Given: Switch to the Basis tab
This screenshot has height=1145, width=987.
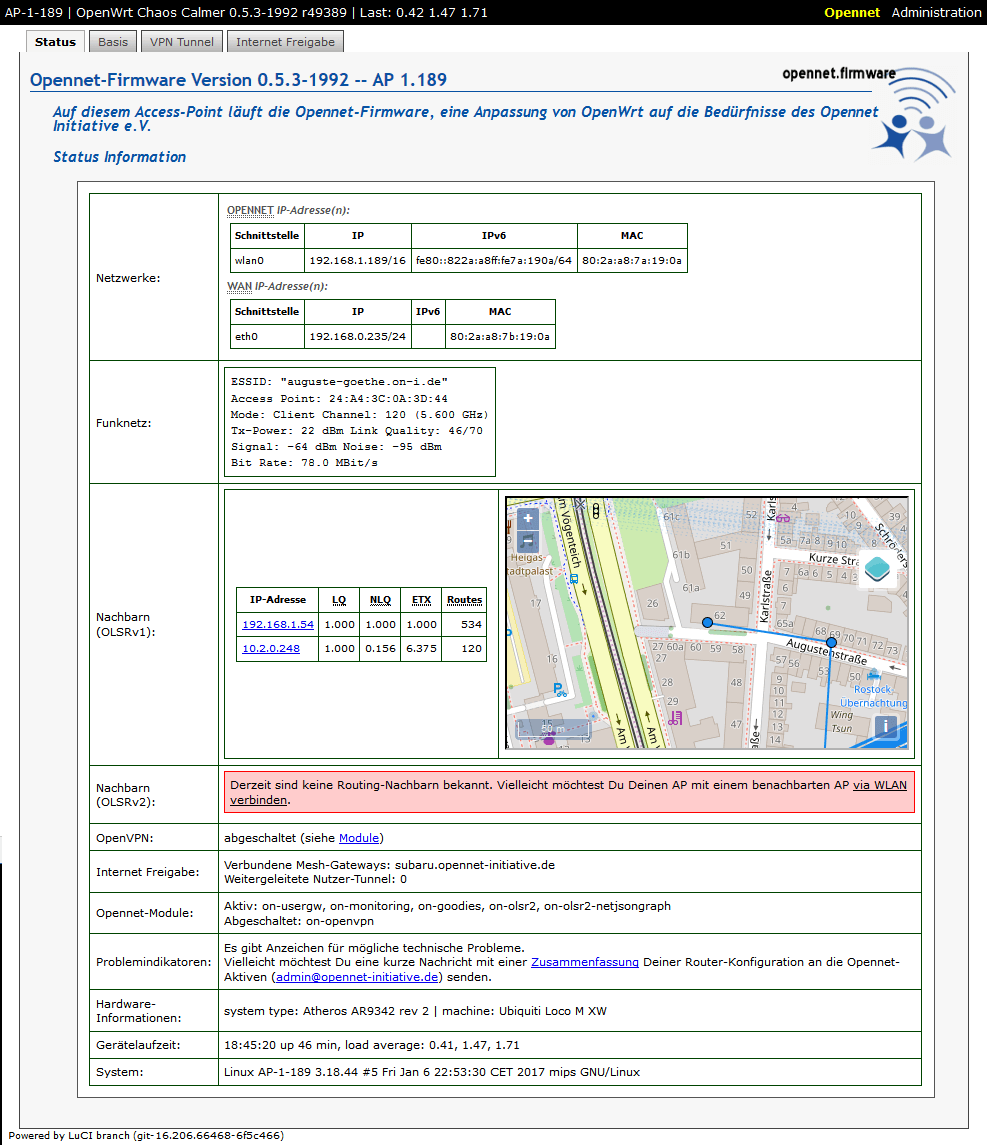Looking at the screenshot, I should point(113,42).
